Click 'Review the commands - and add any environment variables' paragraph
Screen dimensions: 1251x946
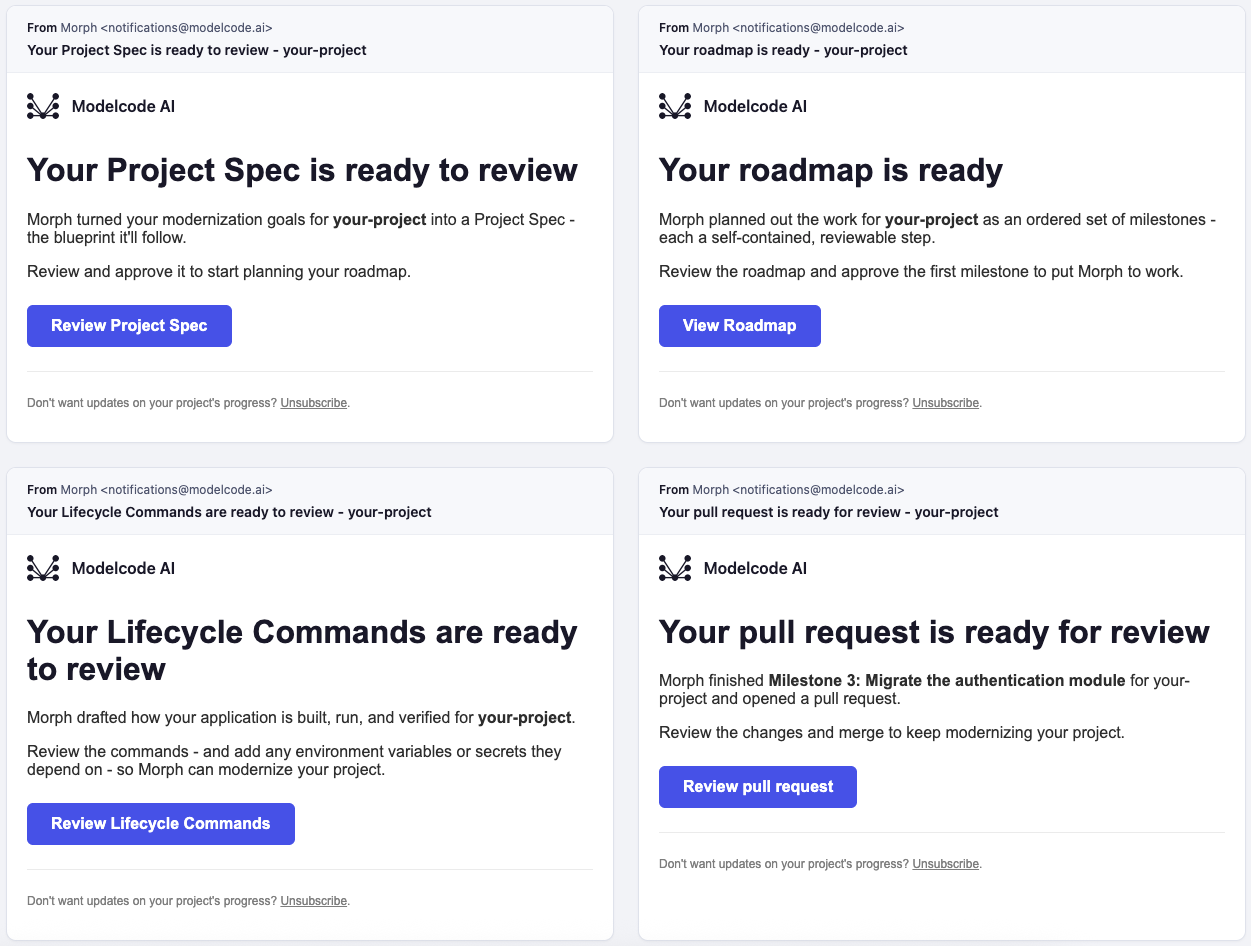point(294,761)
